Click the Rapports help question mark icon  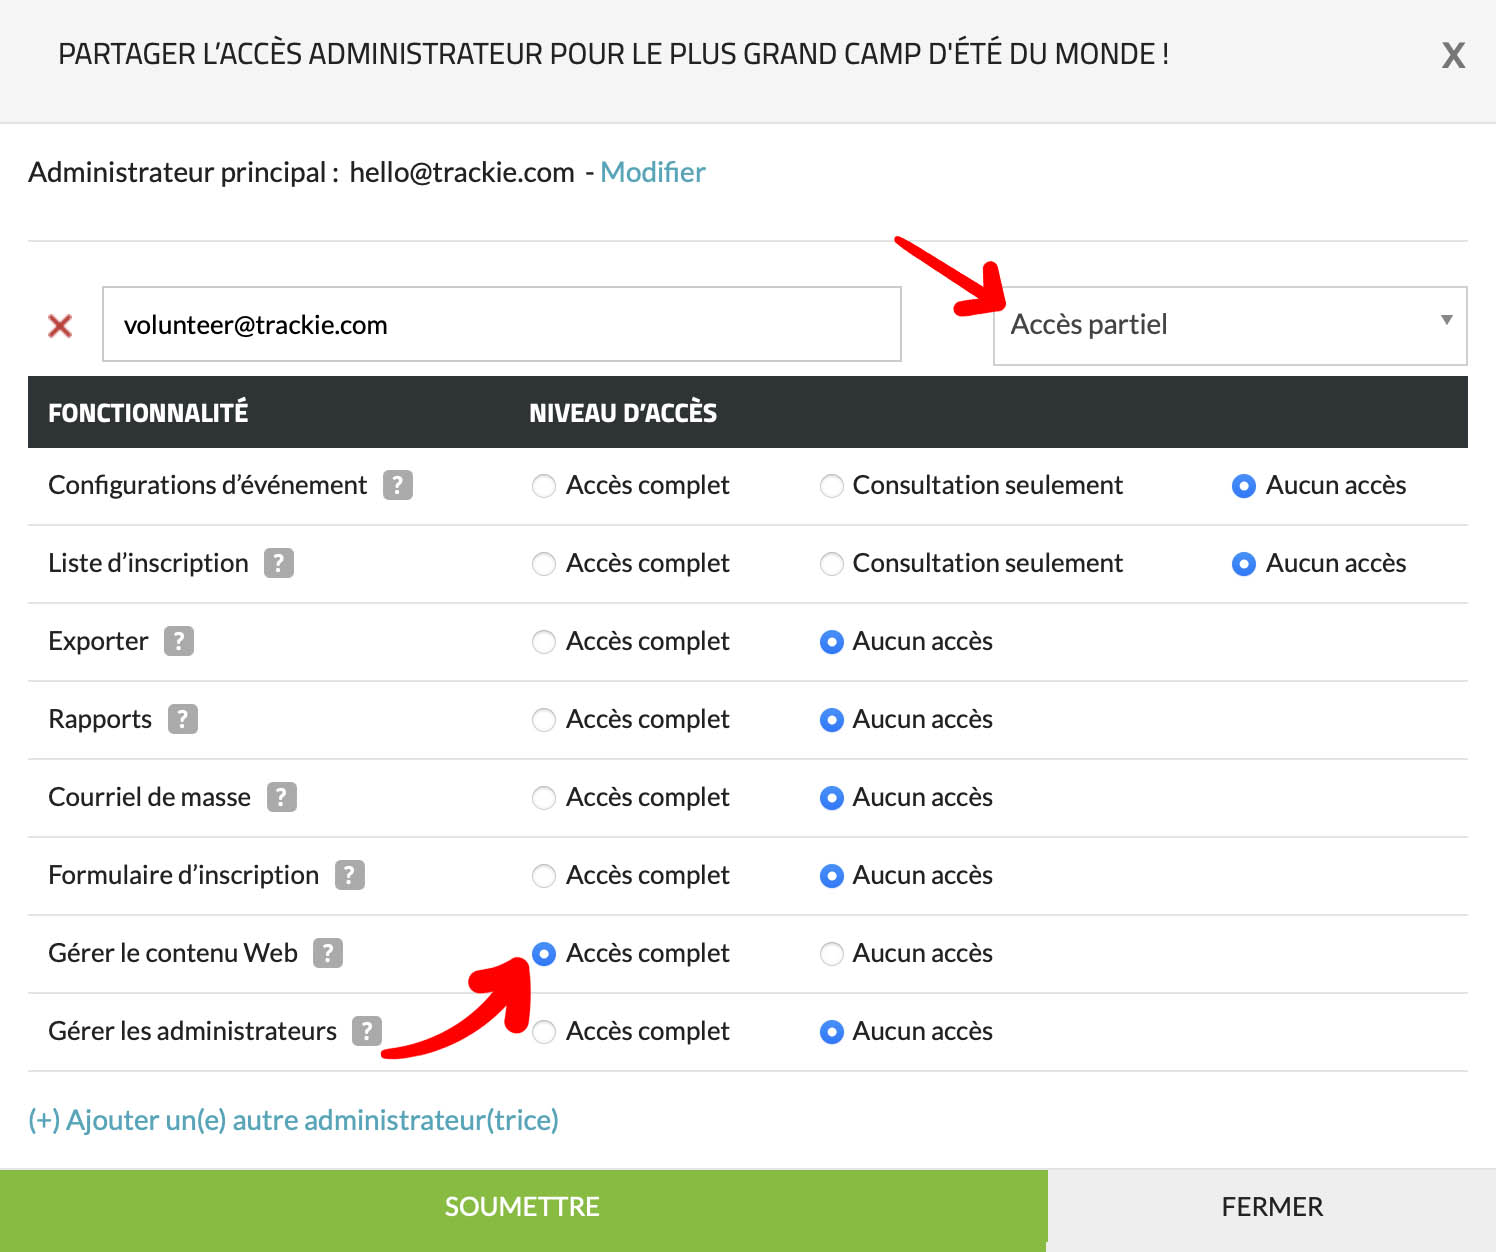tap(182, 719)
